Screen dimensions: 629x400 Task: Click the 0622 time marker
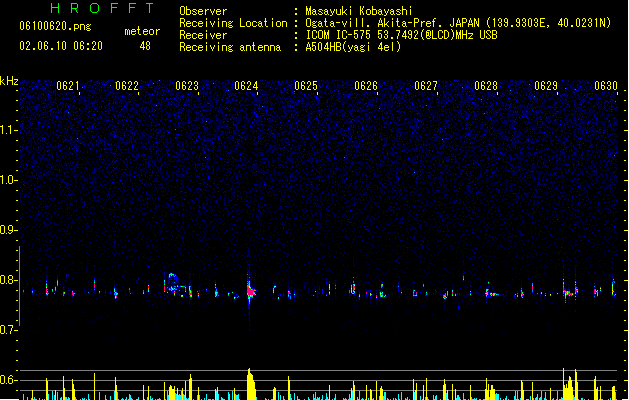(127, 86)
